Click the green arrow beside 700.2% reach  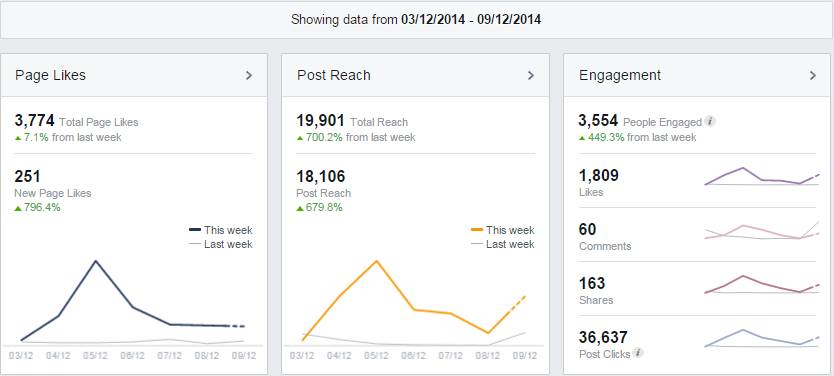[x=300, y=138]
